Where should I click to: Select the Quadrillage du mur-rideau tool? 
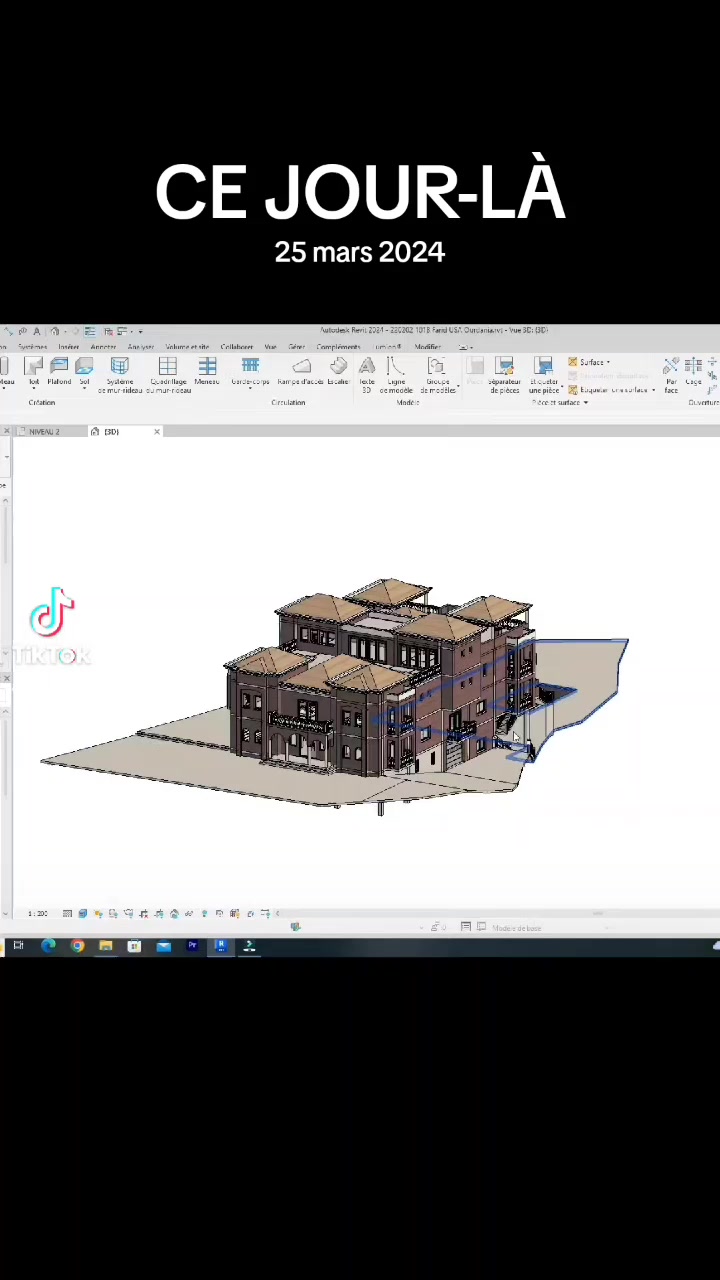tap(168, 373)
